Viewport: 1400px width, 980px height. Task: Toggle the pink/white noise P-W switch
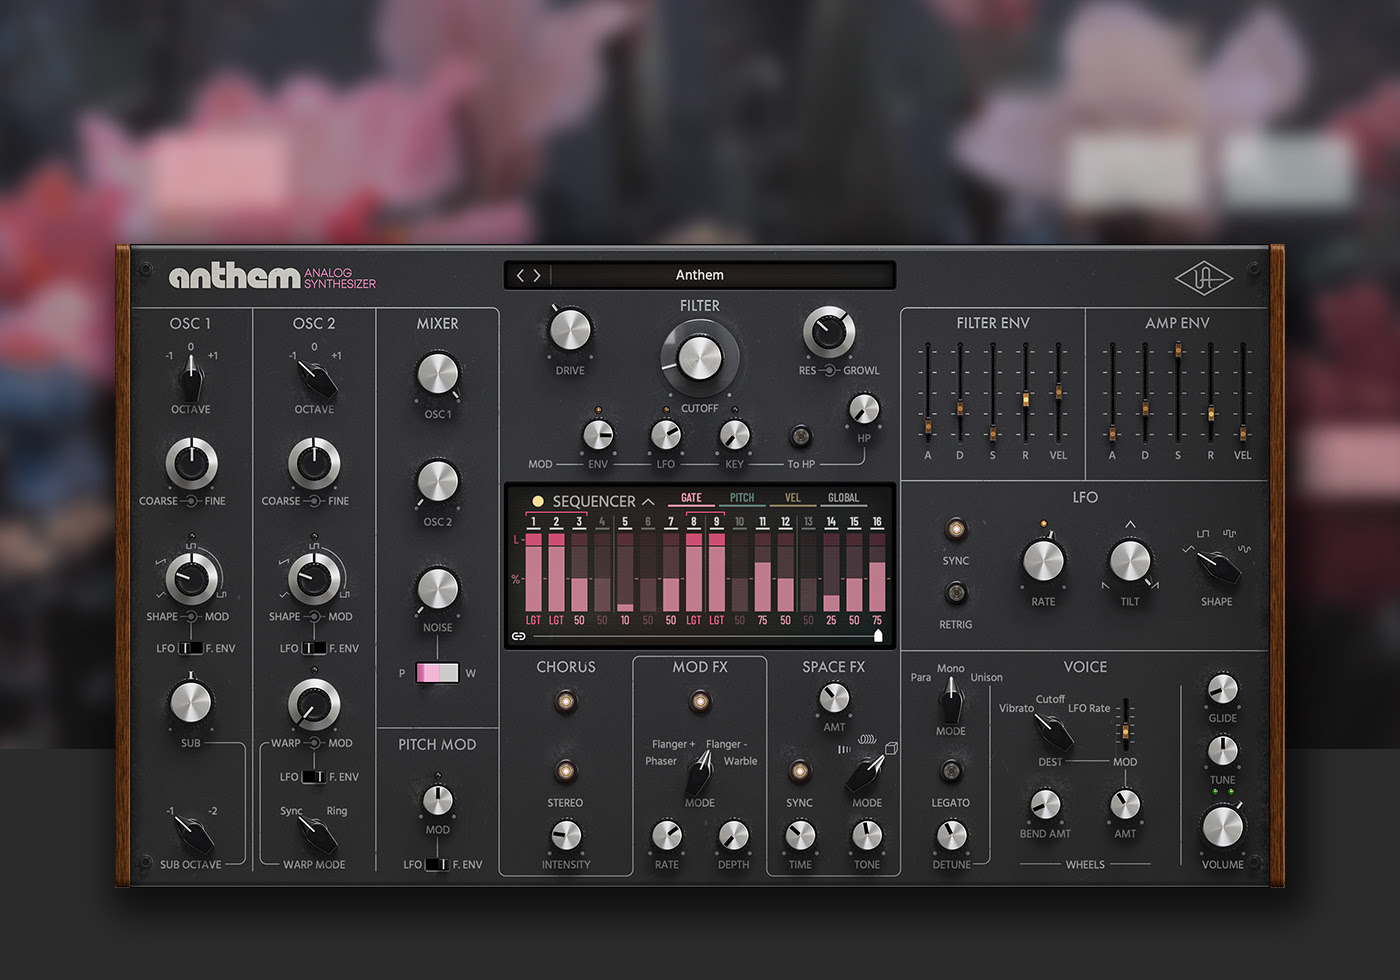[437, 673]
